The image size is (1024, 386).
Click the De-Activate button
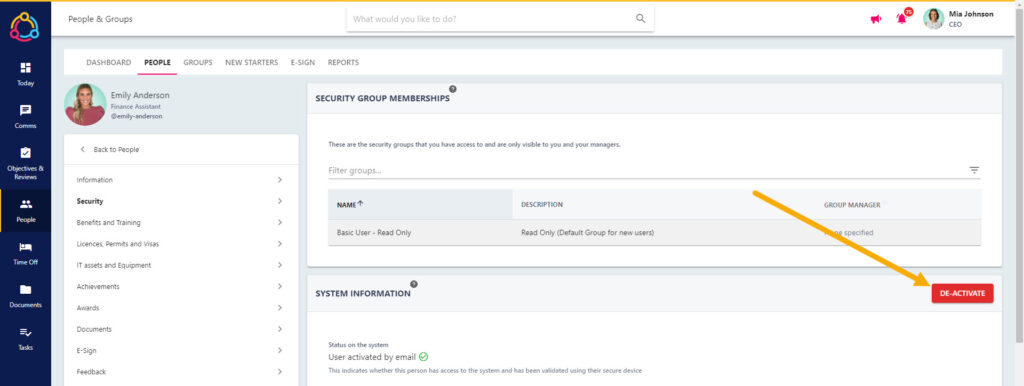[x=962, y=293]
